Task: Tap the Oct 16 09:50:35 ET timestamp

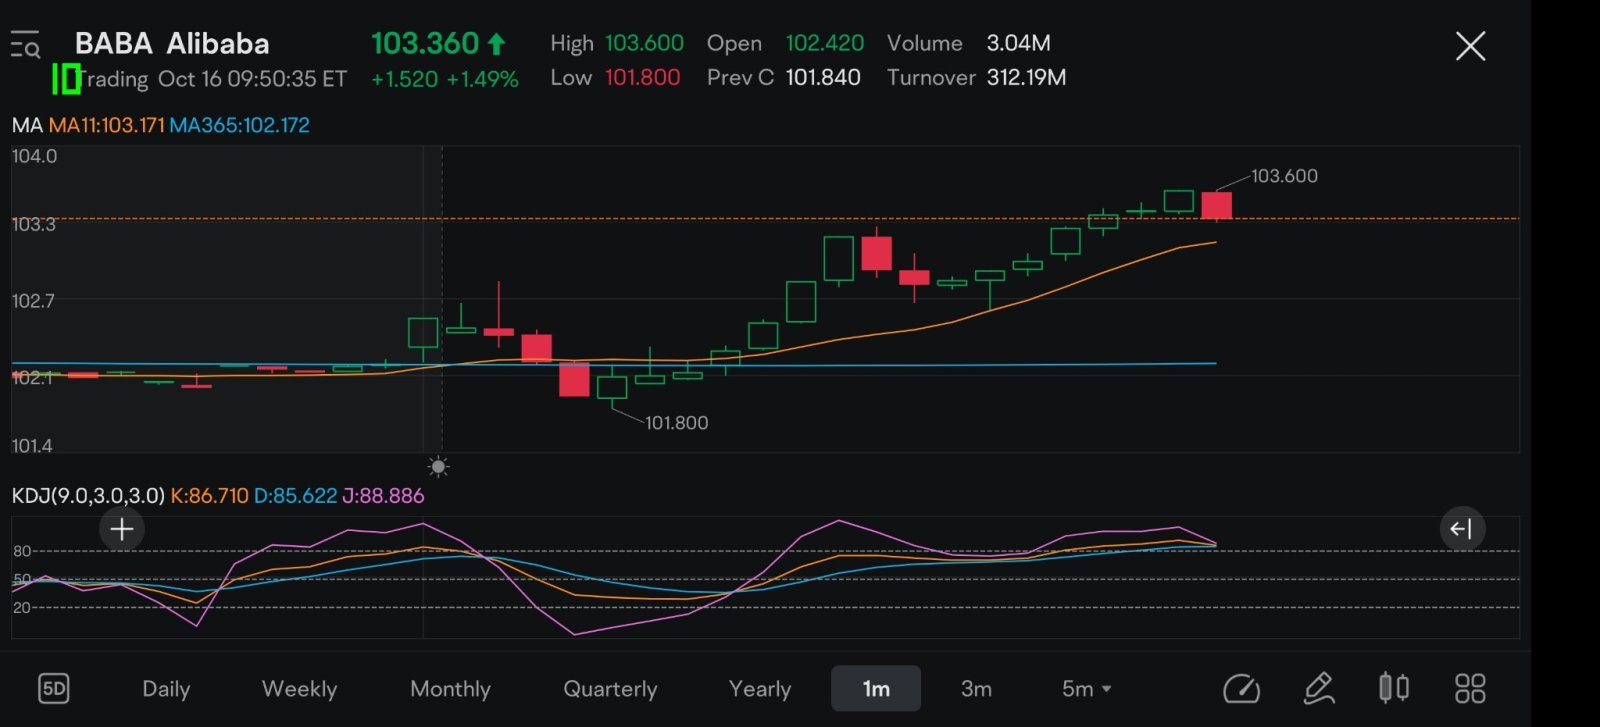Action: pos(252,79)
